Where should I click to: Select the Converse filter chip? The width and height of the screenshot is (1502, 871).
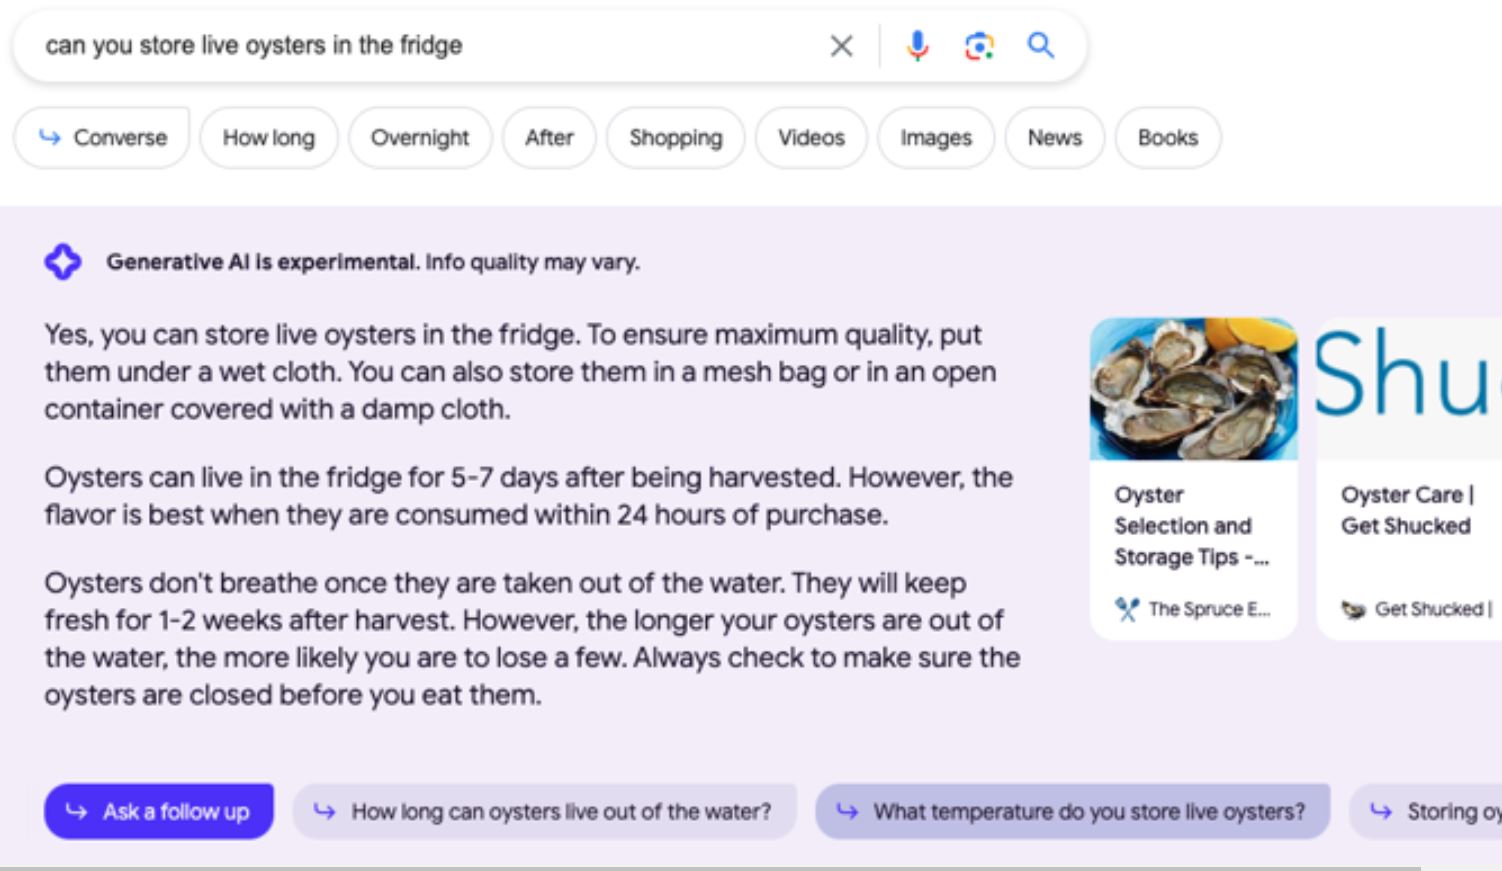tap(102, 138)
